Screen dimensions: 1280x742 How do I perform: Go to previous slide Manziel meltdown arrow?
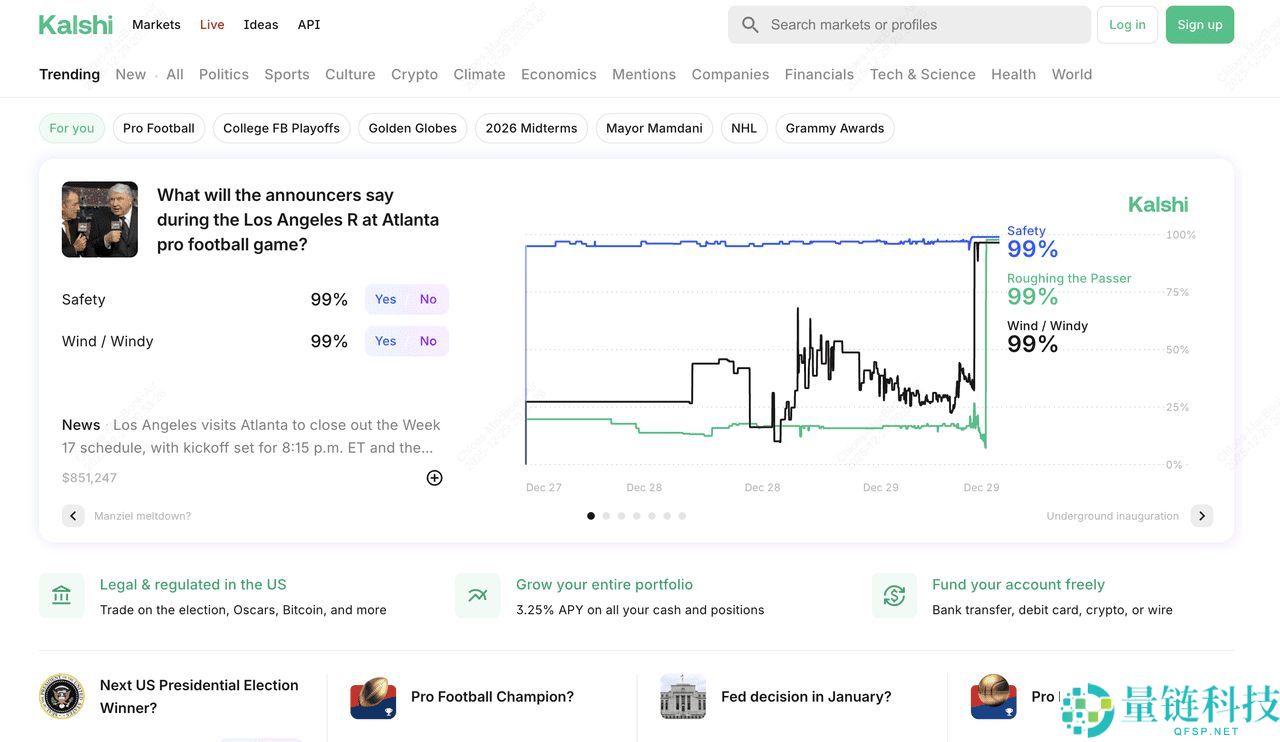click(x=73, y=516)
